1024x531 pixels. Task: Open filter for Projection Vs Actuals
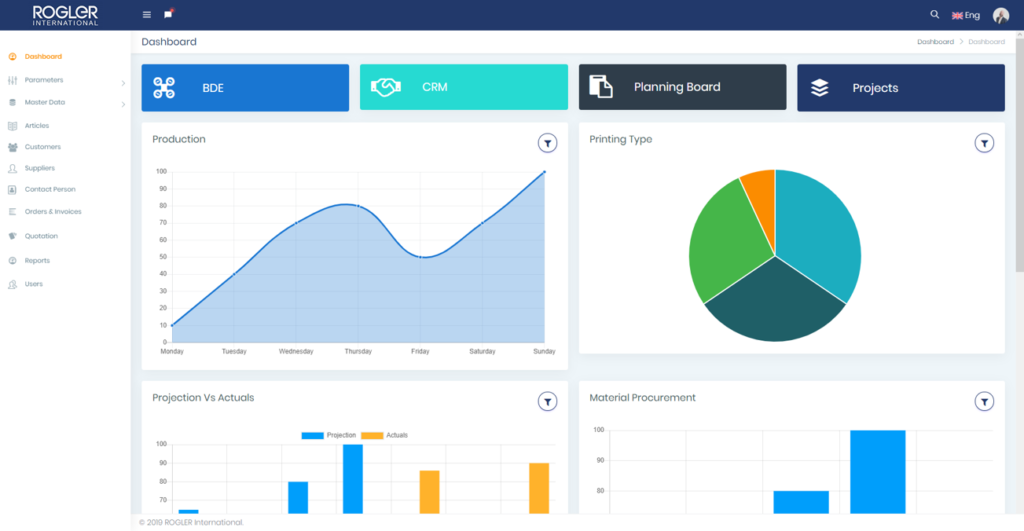[547, 401]
